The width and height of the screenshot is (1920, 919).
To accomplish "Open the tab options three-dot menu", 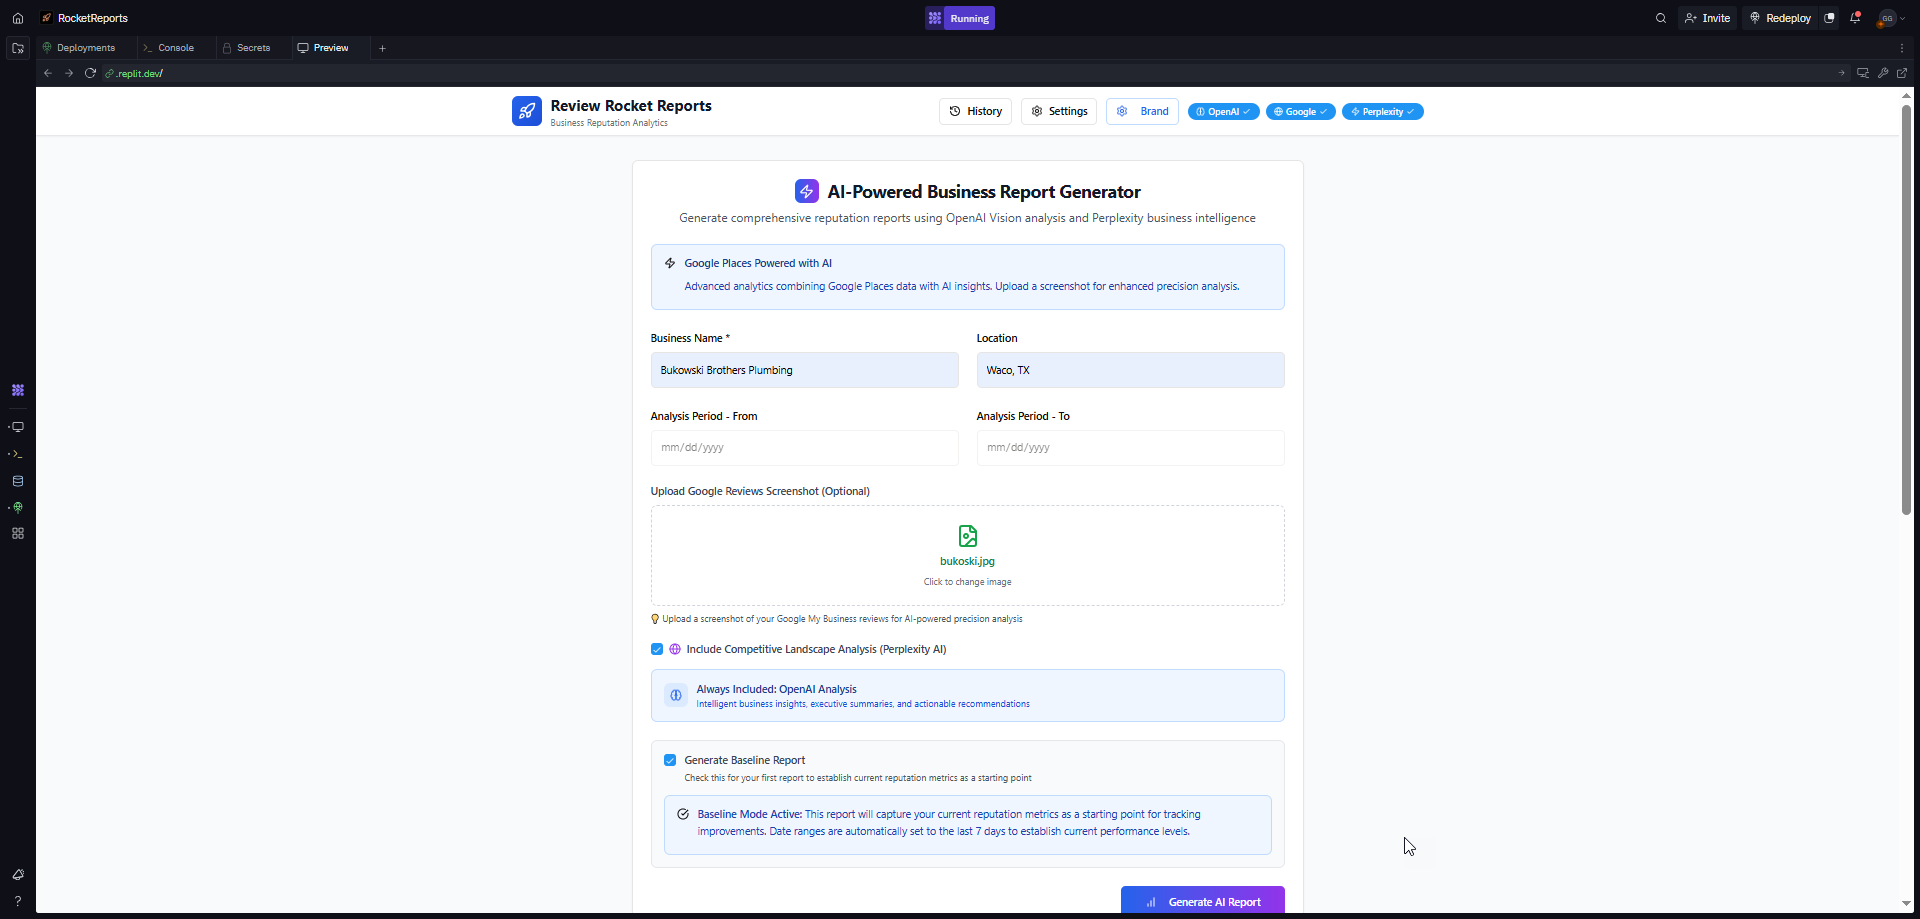I will coord(1902,48).
